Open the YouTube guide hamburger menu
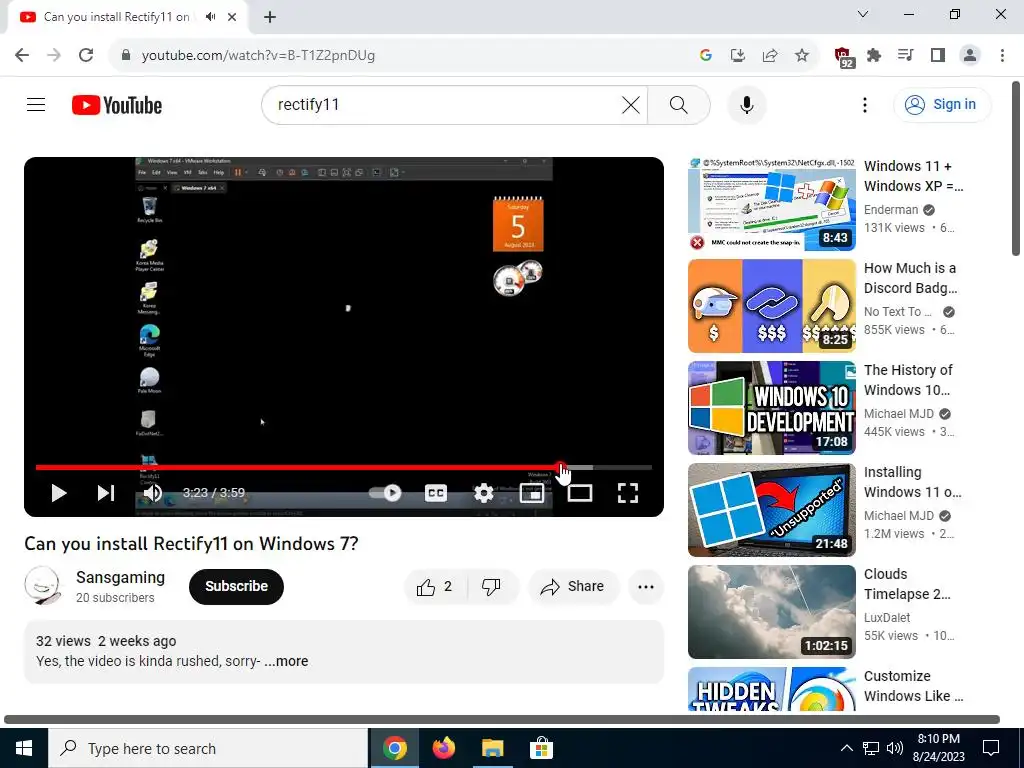This screenshot has width=1024, height=768. point(36,104)
